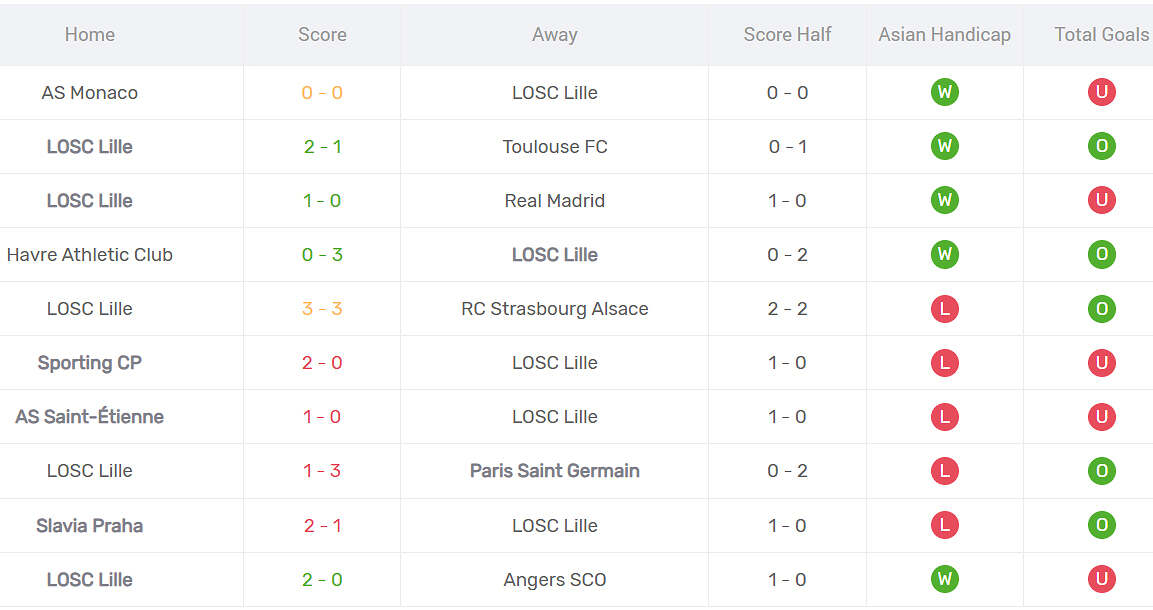Open the Havre Athletic Club team link

[x=90, y=254]
